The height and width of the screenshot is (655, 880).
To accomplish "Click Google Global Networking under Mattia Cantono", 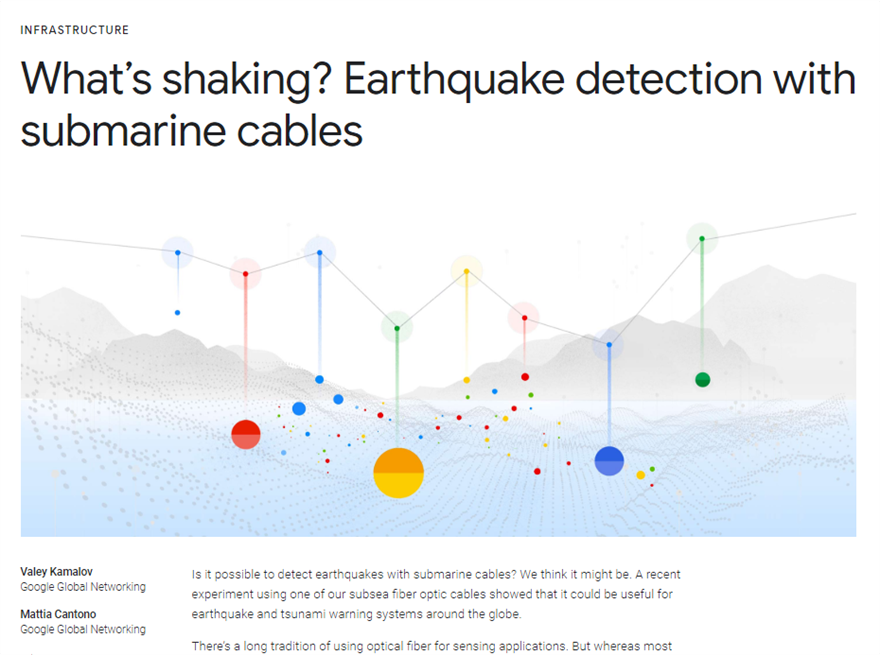I will (83, 630).
